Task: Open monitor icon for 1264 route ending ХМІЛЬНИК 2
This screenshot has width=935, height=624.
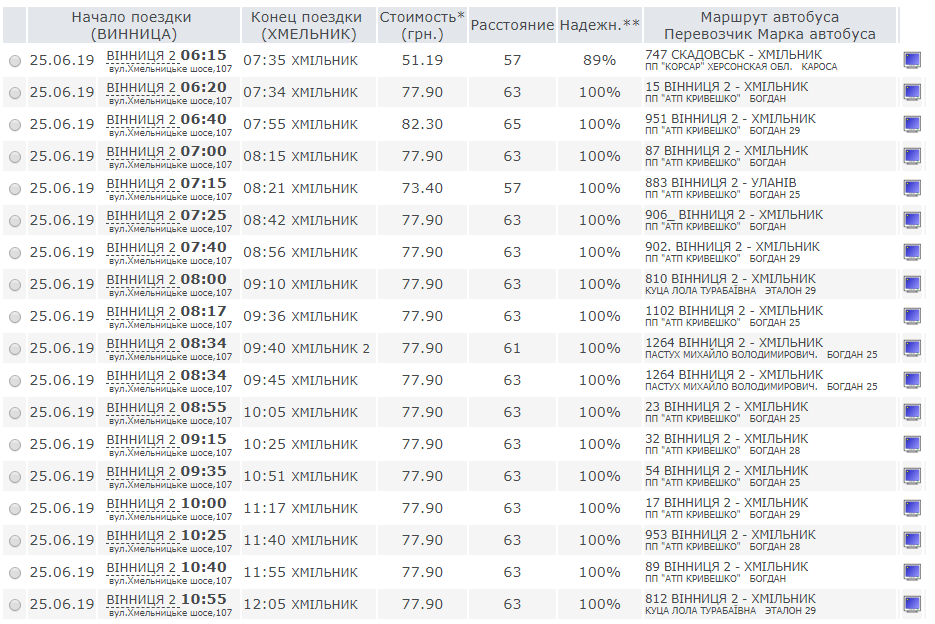Action: click(912, 348)
